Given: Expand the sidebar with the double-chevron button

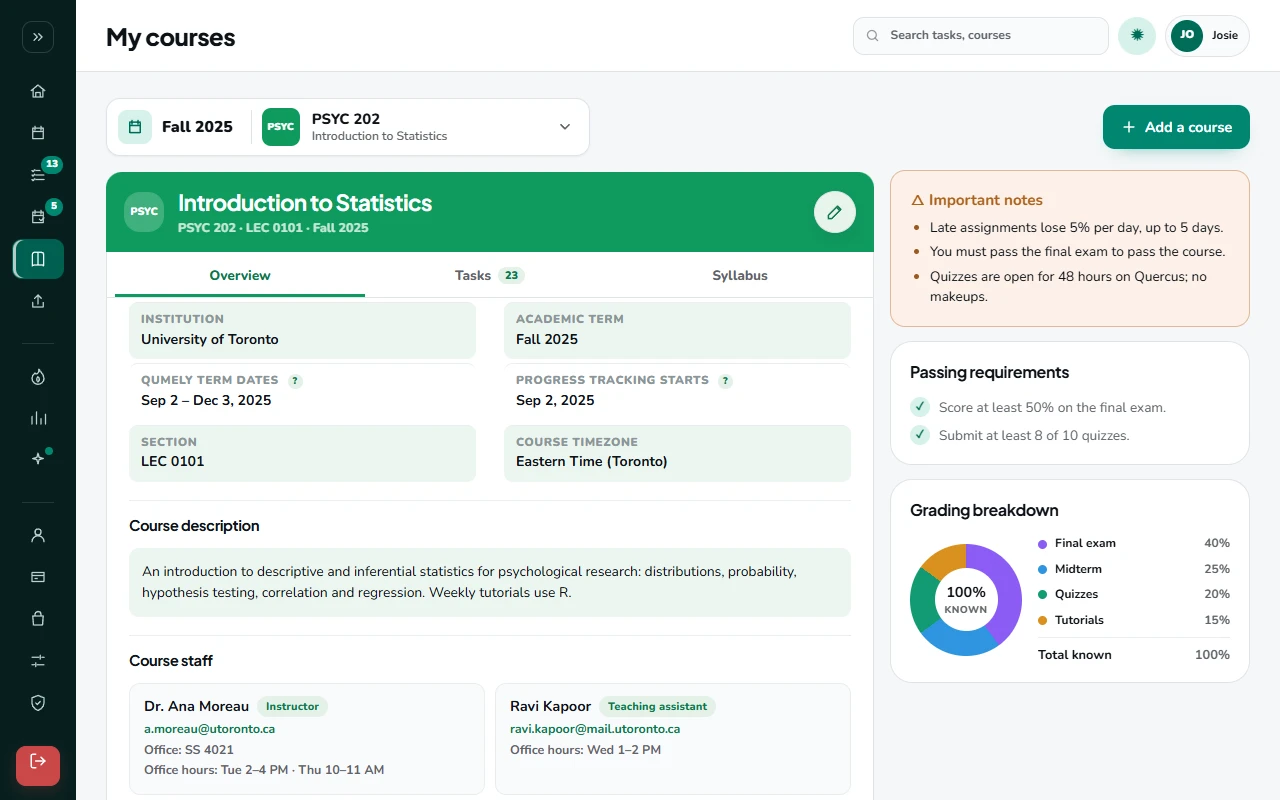Looking at the screenshot, I should click(x=38, y=37).
